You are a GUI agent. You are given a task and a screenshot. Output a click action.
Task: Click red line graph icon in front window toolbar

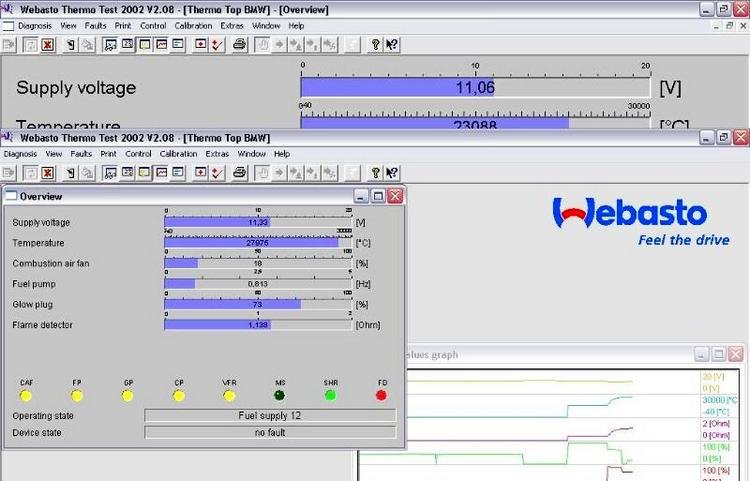tap(162, 173)
